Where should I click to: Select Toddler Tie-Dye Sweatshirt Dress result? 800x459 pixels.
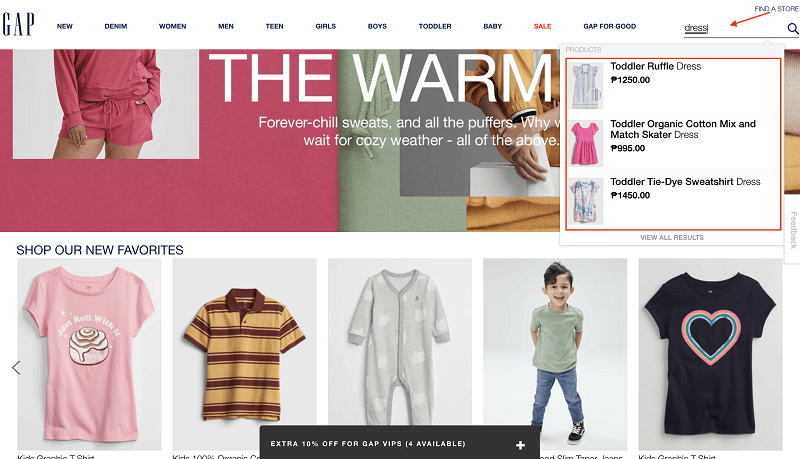tap(673, 200)
